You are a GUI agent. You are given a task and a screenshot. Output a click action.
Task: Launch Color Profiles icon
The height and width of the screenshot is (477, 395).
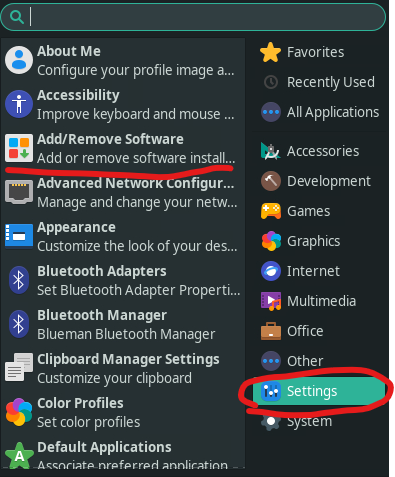[19, 412]
